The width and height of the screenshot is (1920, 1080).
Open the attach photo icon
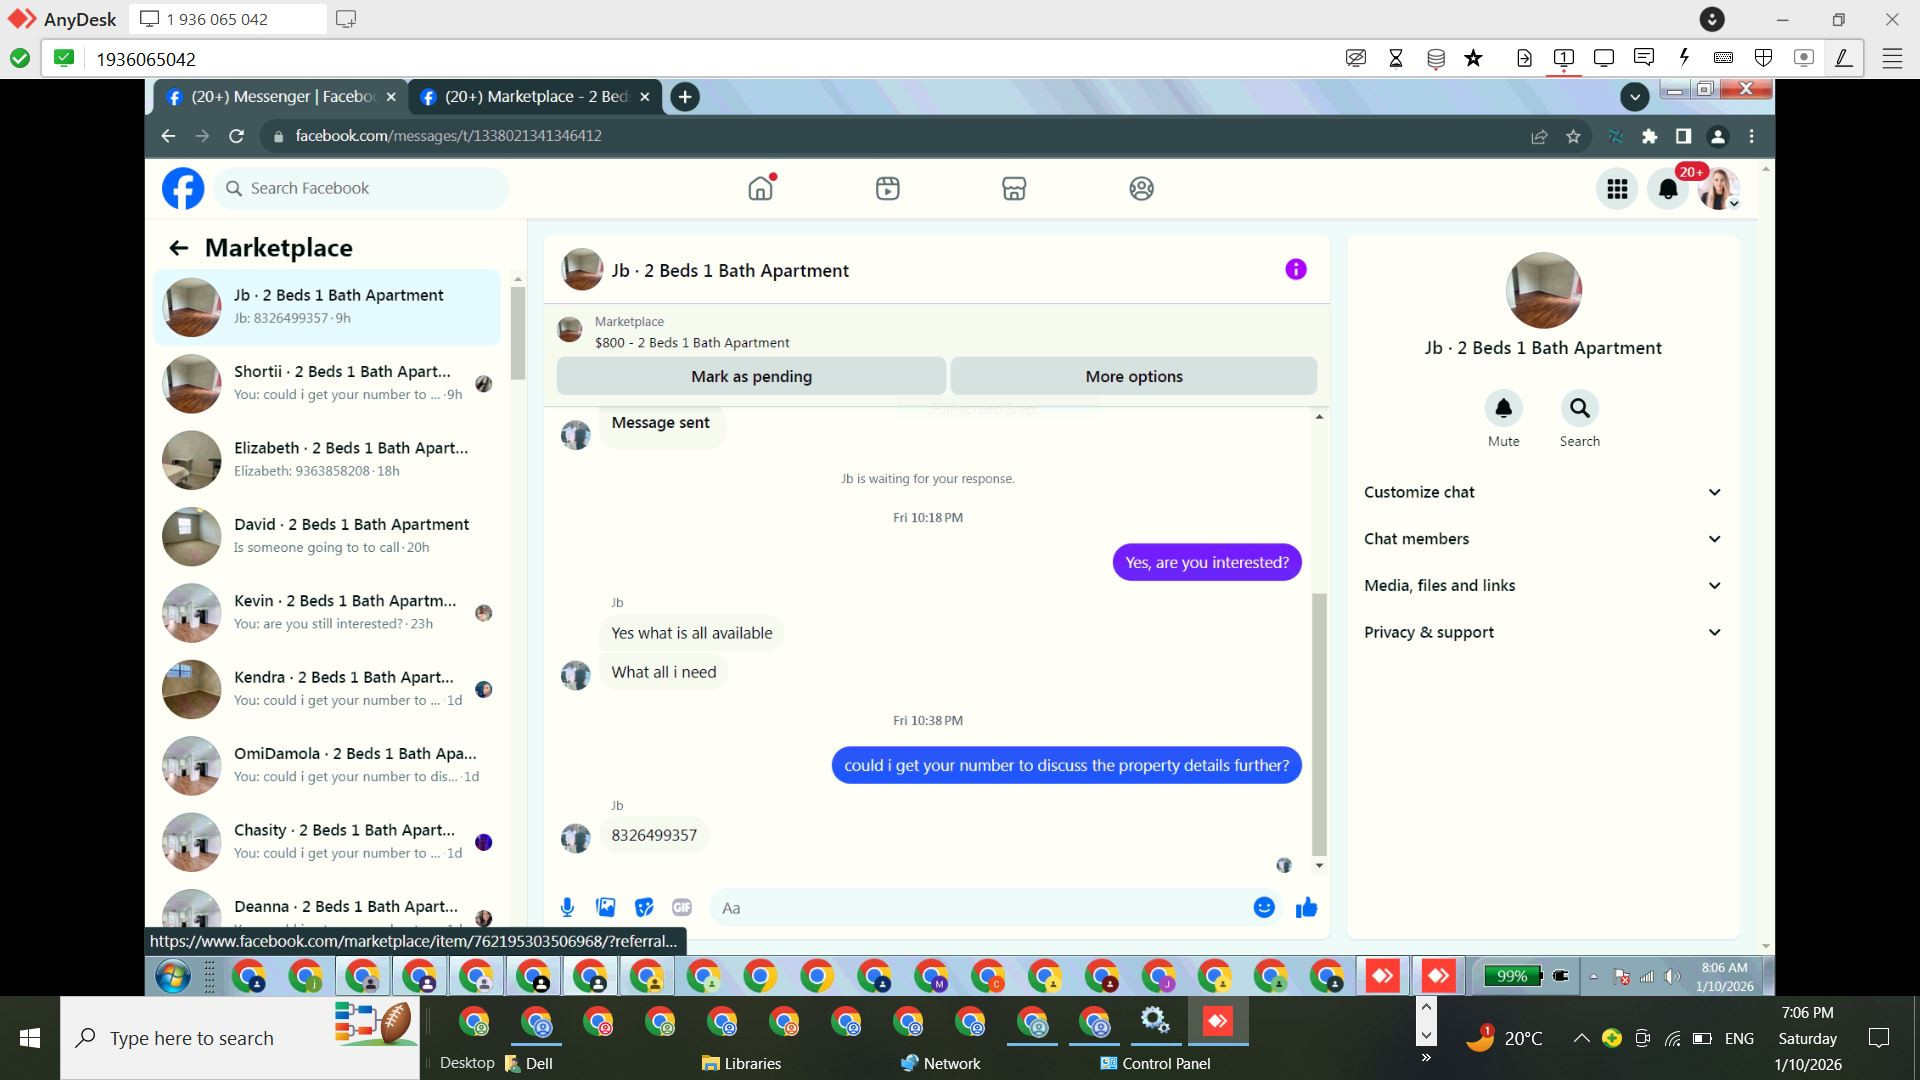(605, 907)
